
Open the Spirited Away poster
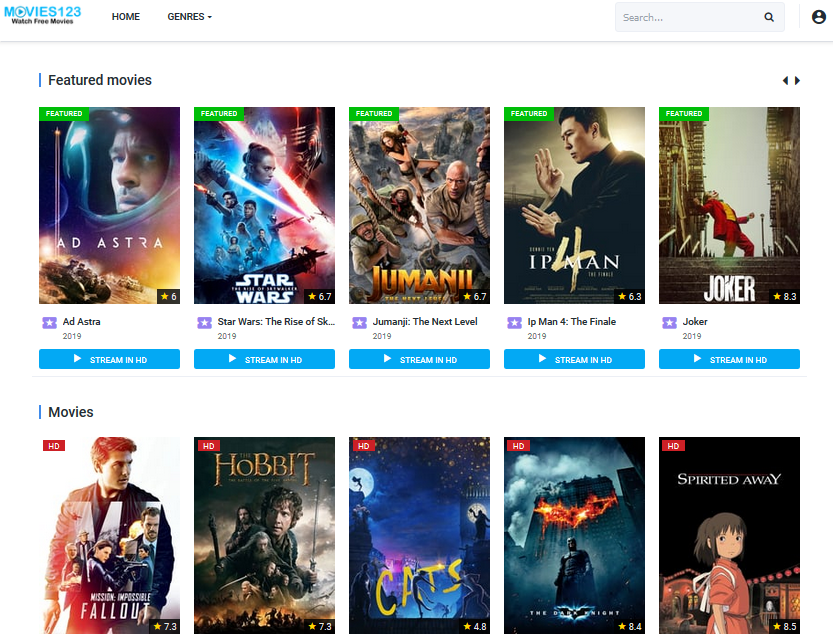tap(729, 536)
